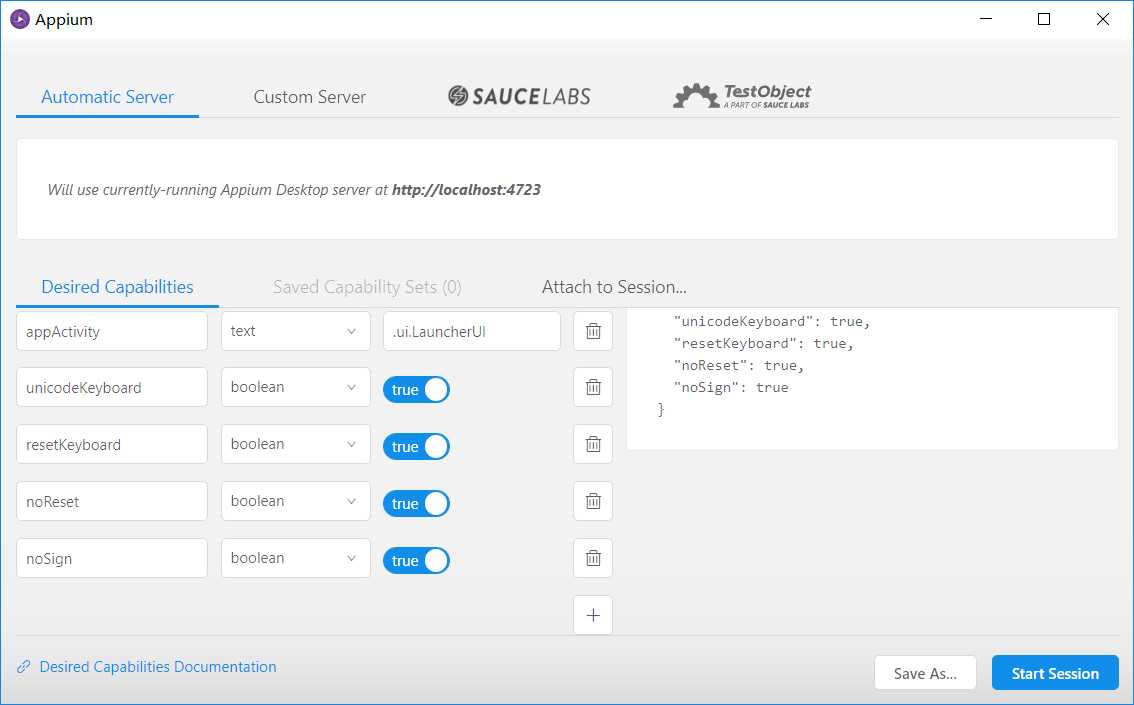Open Saved Capability Sets tab
Image resolution: width=1134 pixels, height=705 pixels.
(367, 287)
